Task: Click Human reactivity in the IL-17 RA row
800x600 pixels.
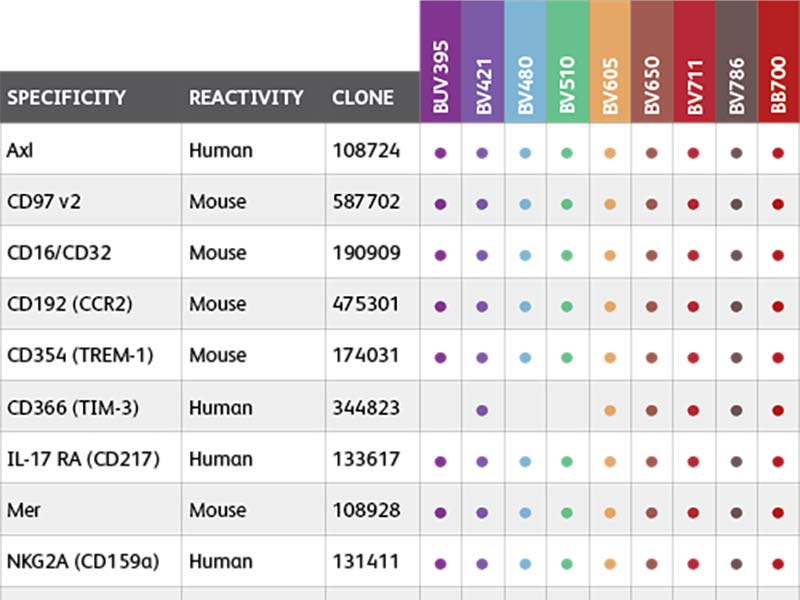Action: point(221,459)
